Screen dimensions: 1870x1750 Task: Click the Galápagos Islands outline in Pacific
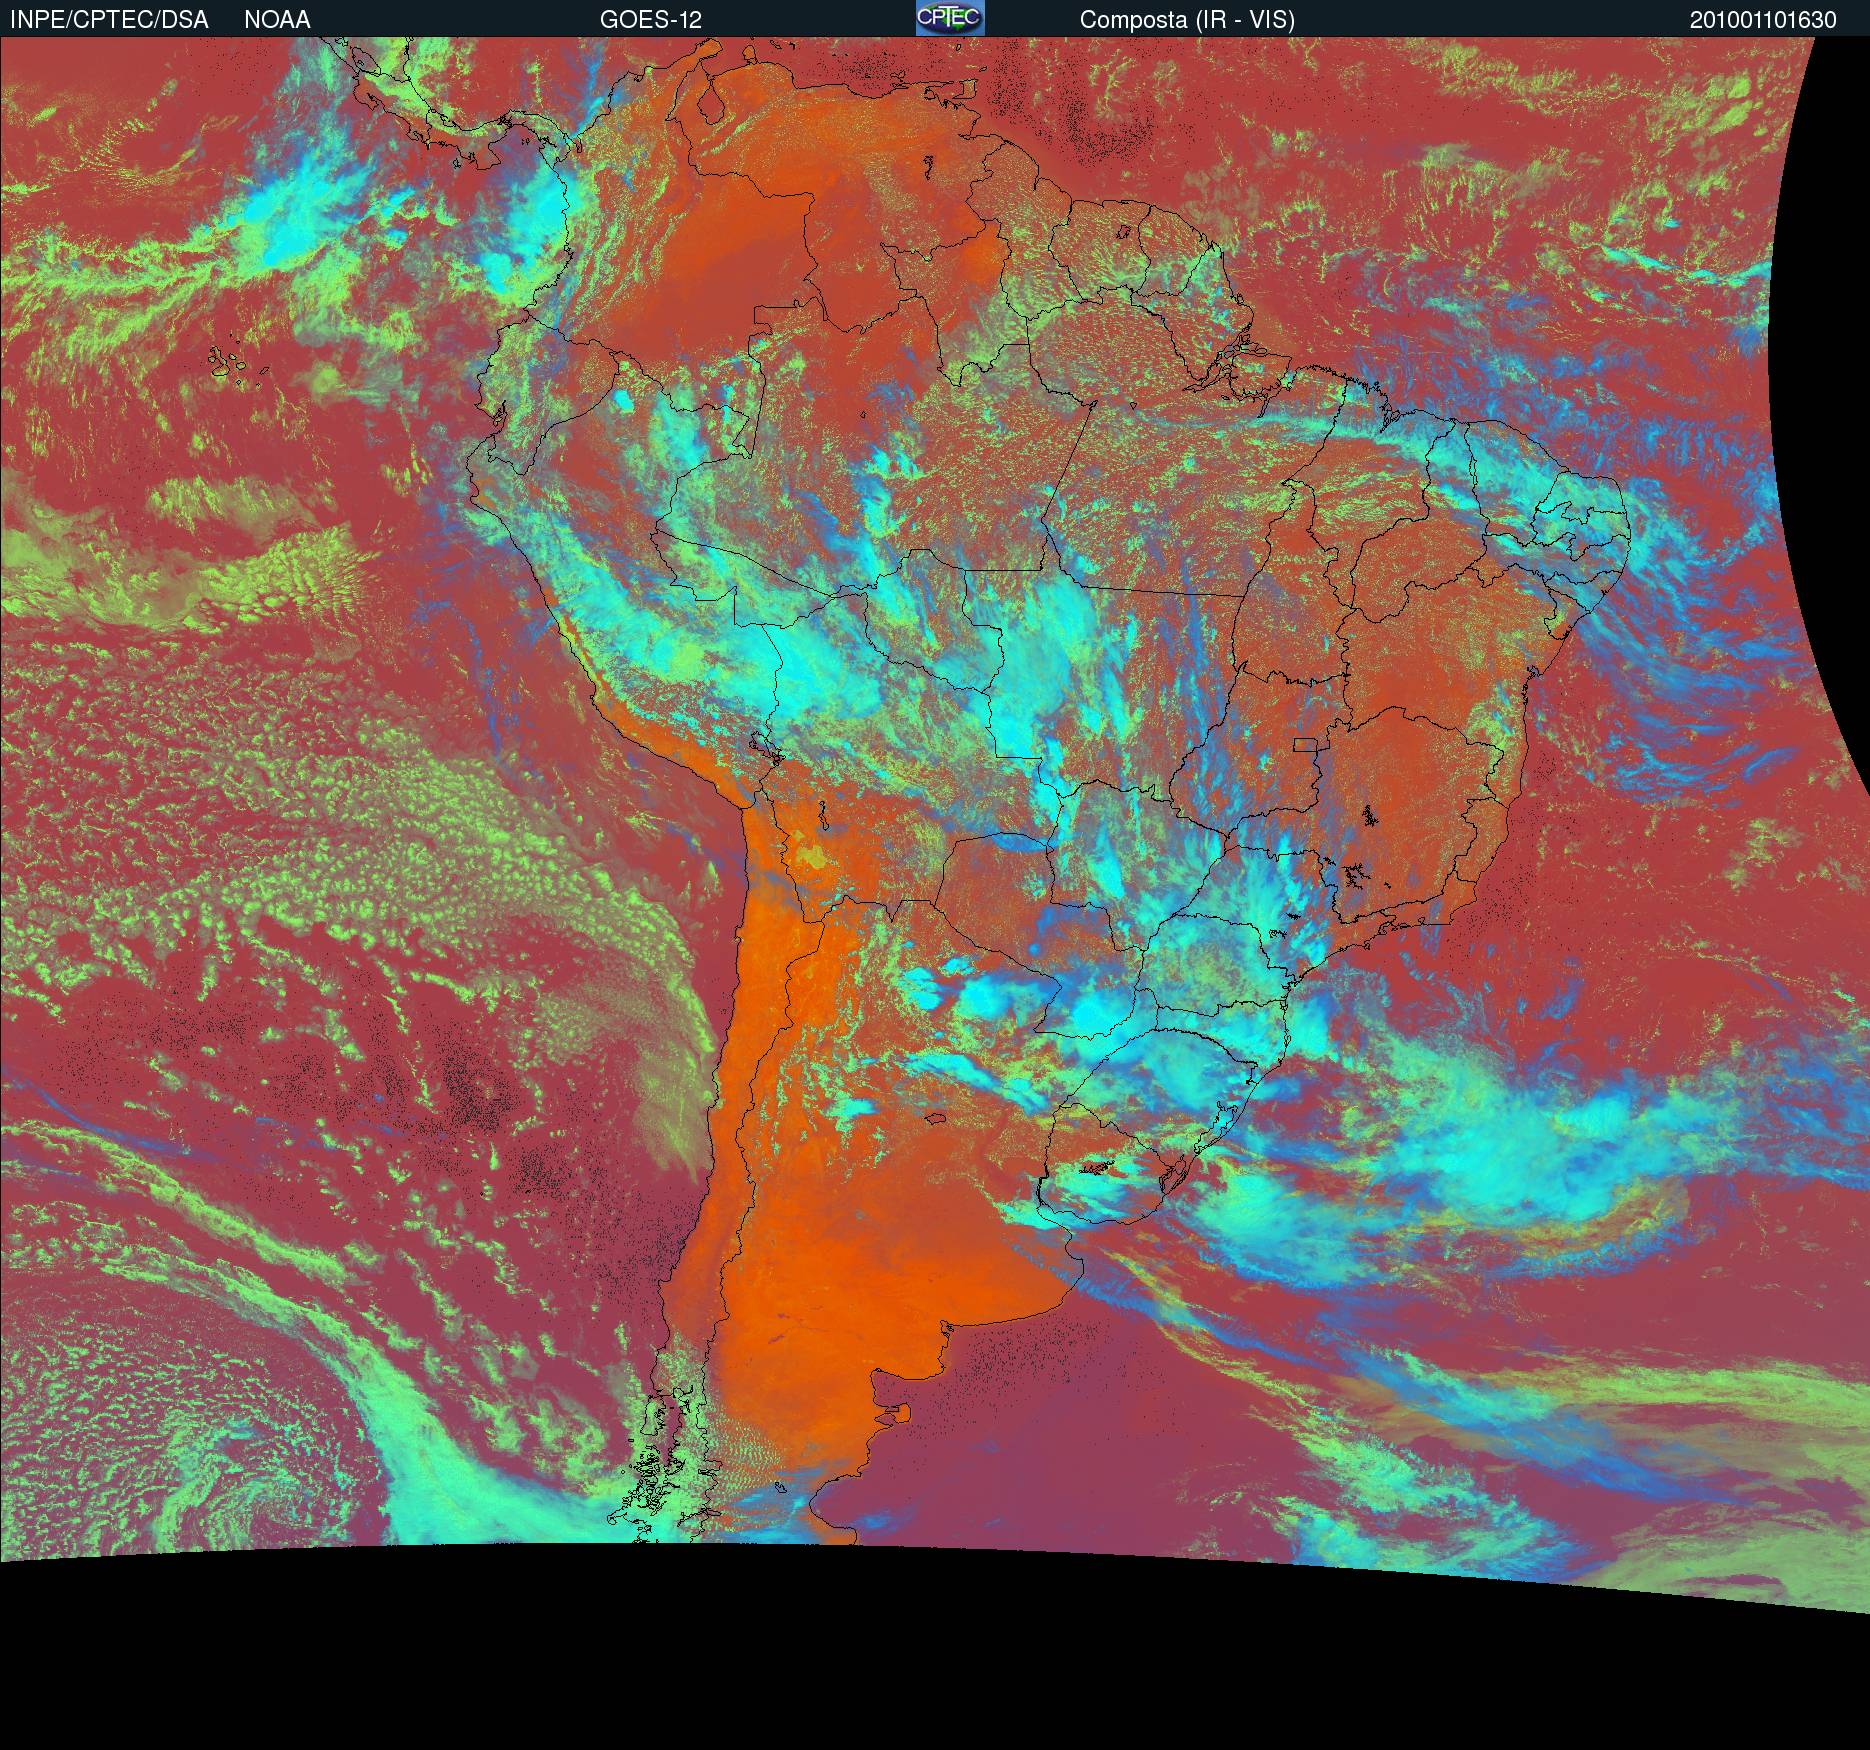(x=236, y=365)
